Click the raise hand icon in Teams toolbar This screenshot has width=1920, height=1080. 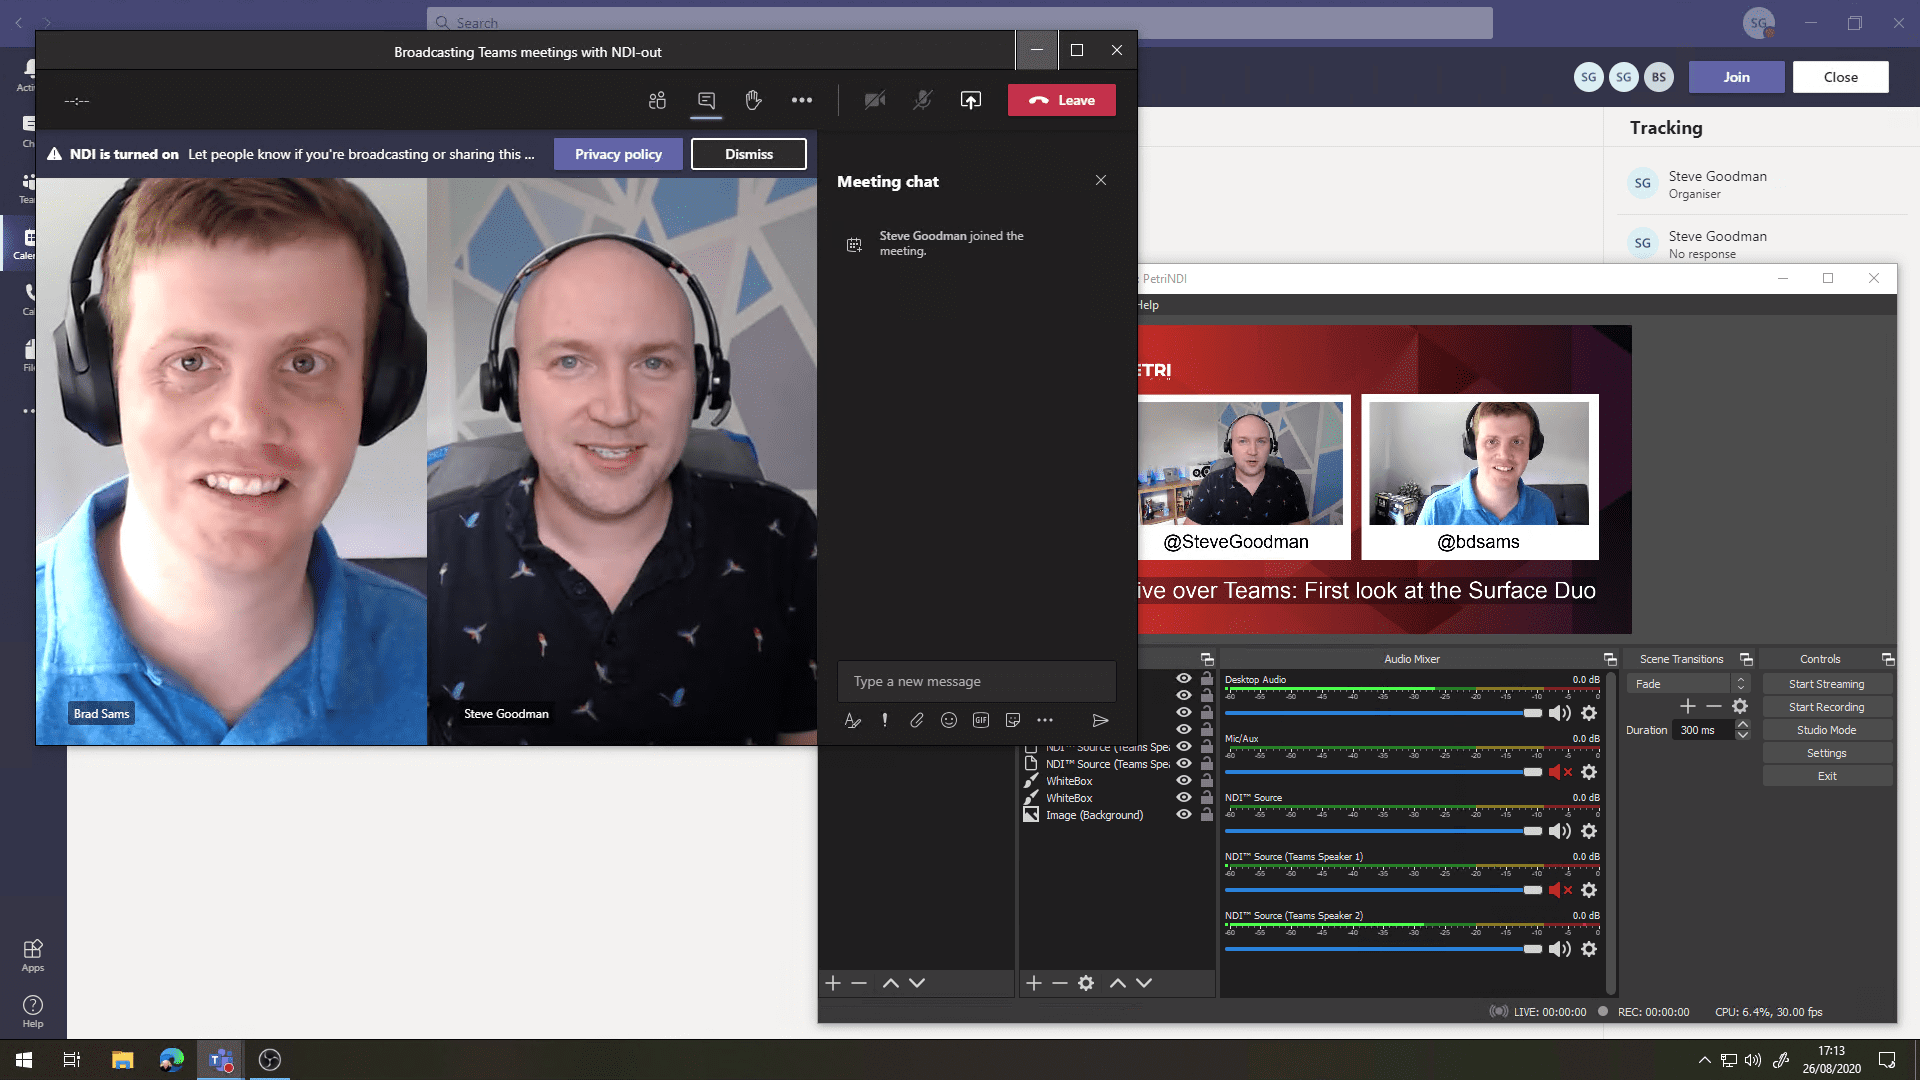tap(753, 100)
